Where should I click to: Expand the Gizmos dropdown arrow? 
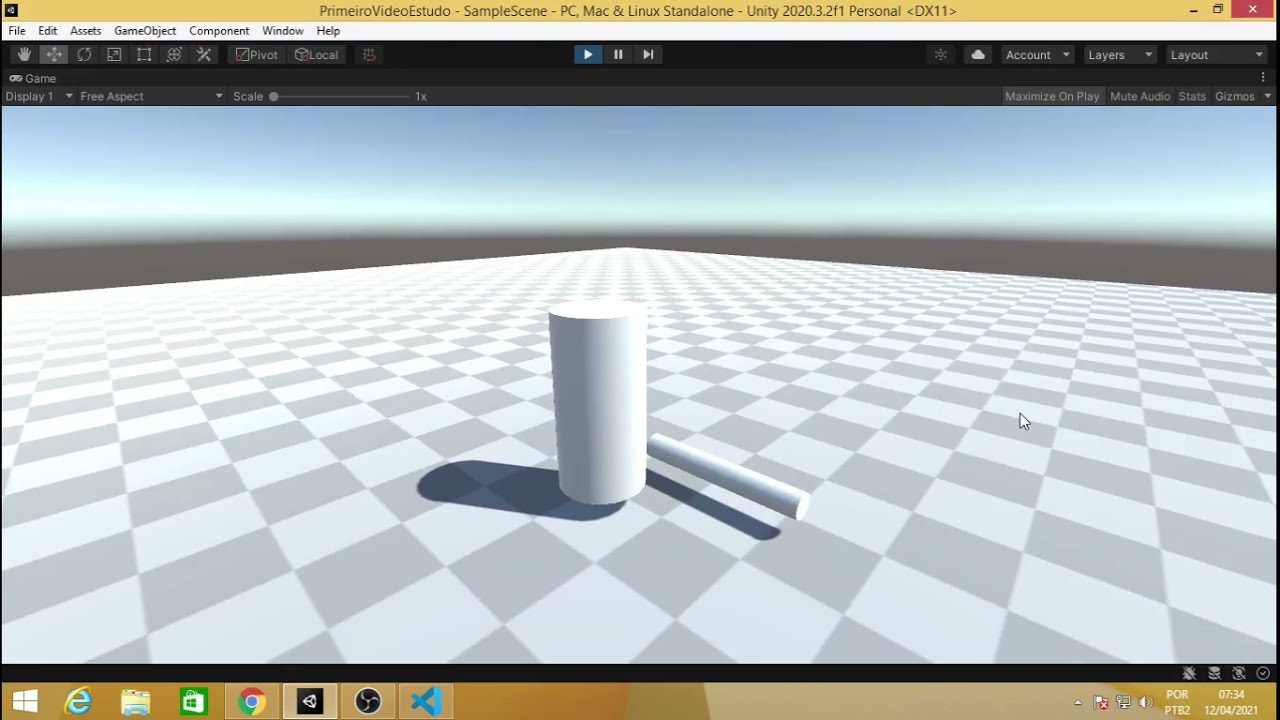pyautogui.click(x=1268, y=96)
